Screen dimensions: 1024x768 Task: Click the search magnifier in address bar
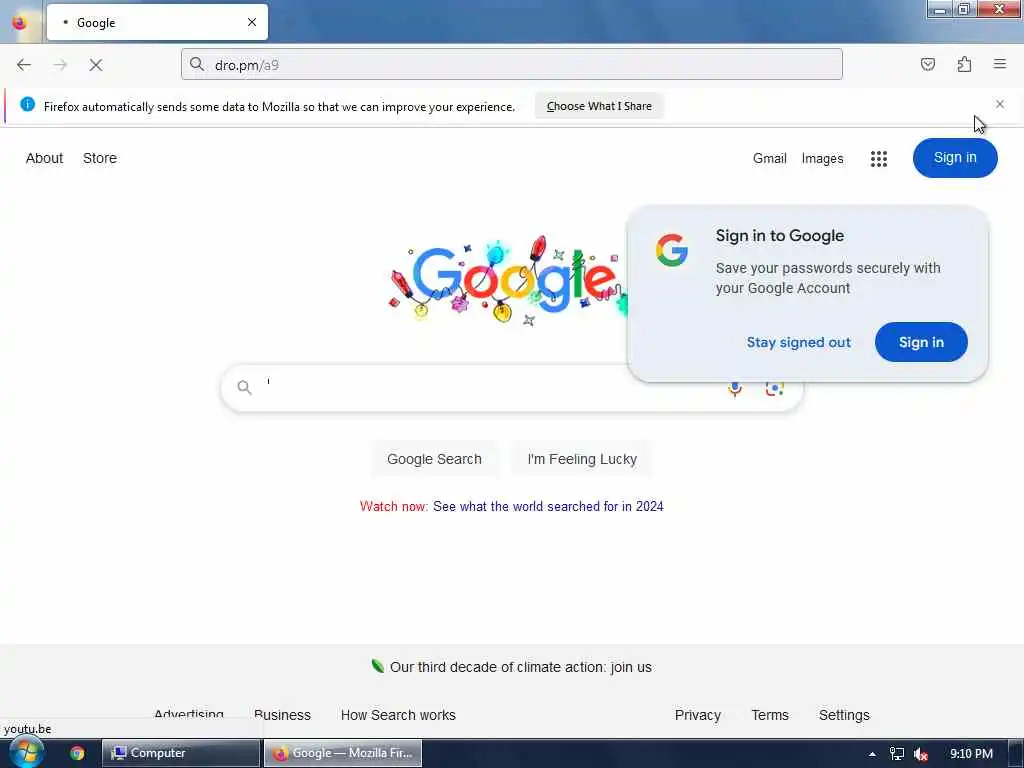pos(197,64)
